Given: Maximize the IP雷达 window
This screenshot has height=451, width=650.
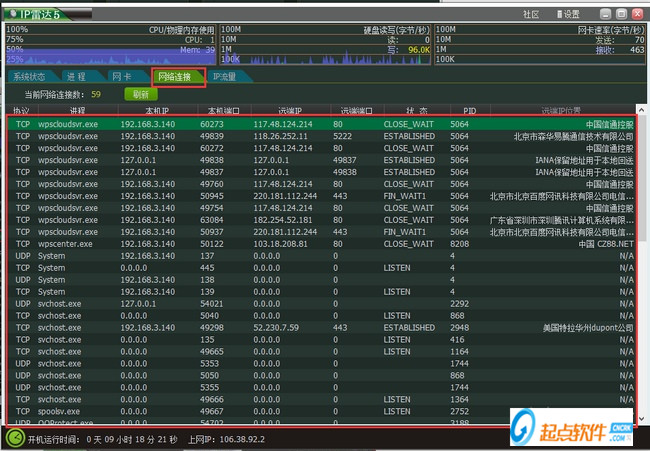Looking at the screenshot, I should pos(621,14).
